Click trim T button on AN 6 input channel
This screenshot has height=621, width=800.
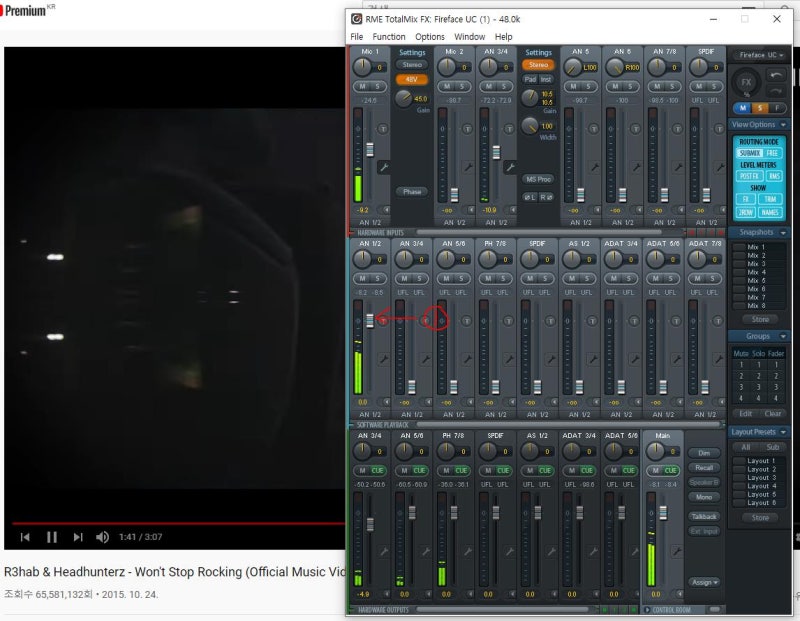point(635,129)
